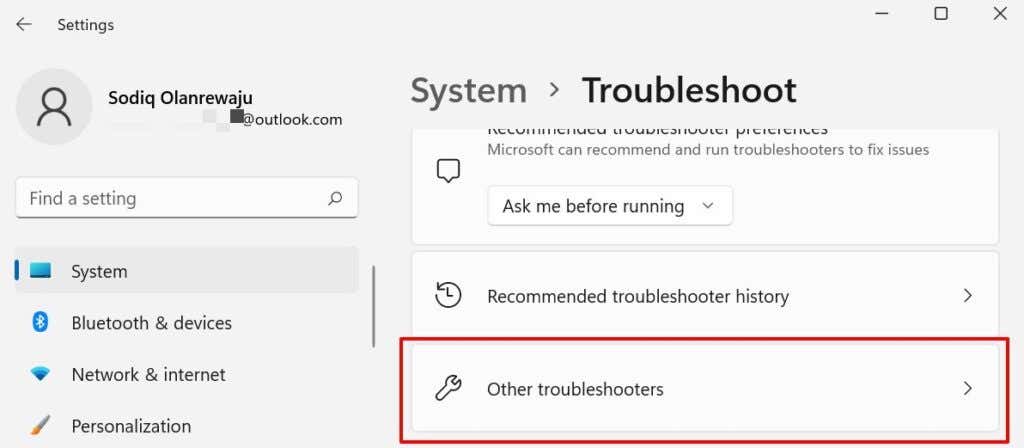Click the Find a setting search field
The height and width of the screenshot is (448, 1024).
(170, 198)
